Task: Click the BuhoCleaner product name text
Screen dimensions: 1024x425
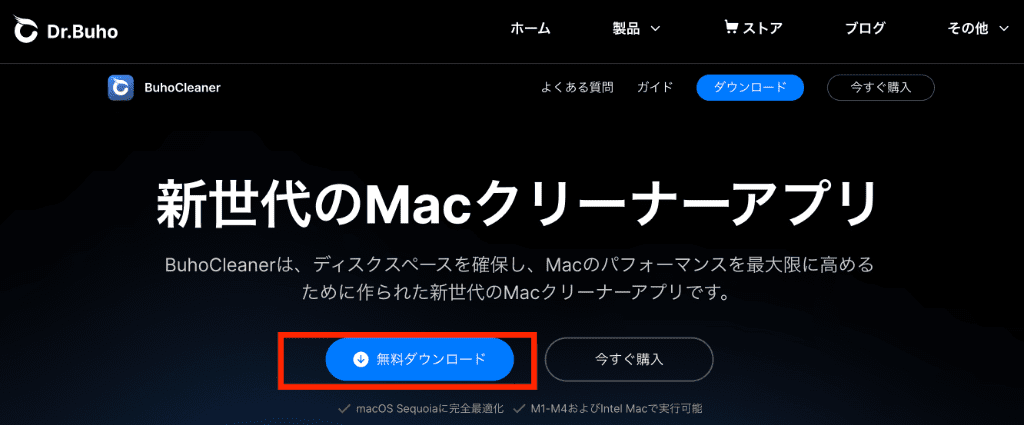Action: [x=182, y=87]
